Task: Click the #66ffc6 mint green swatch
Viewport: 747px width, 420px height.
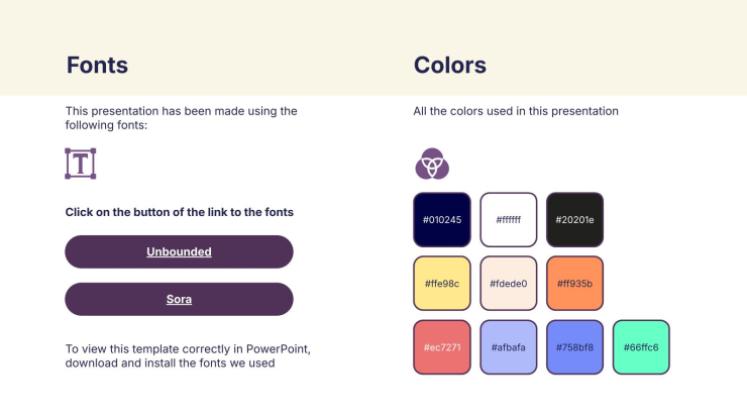Action: point(641,347)
